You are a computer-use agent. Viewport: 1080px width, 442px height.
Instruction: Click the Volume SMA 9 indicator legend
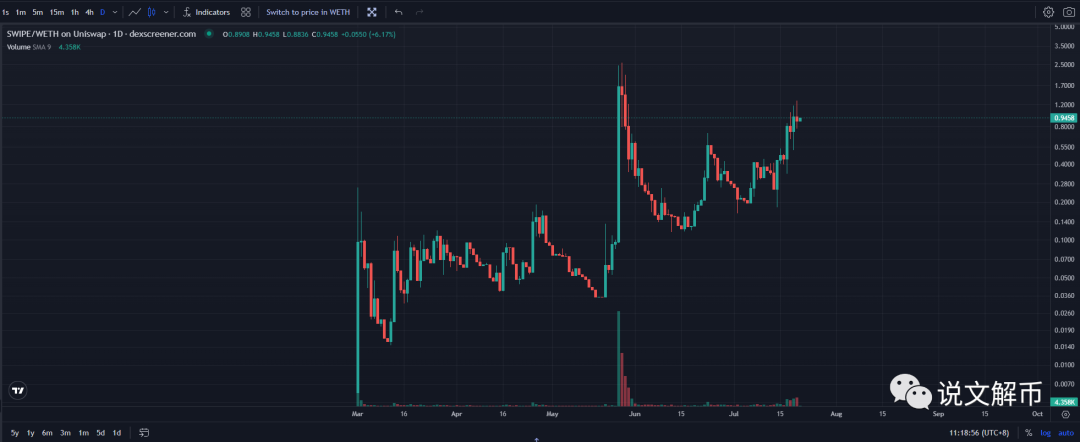(x=29, y=47)
